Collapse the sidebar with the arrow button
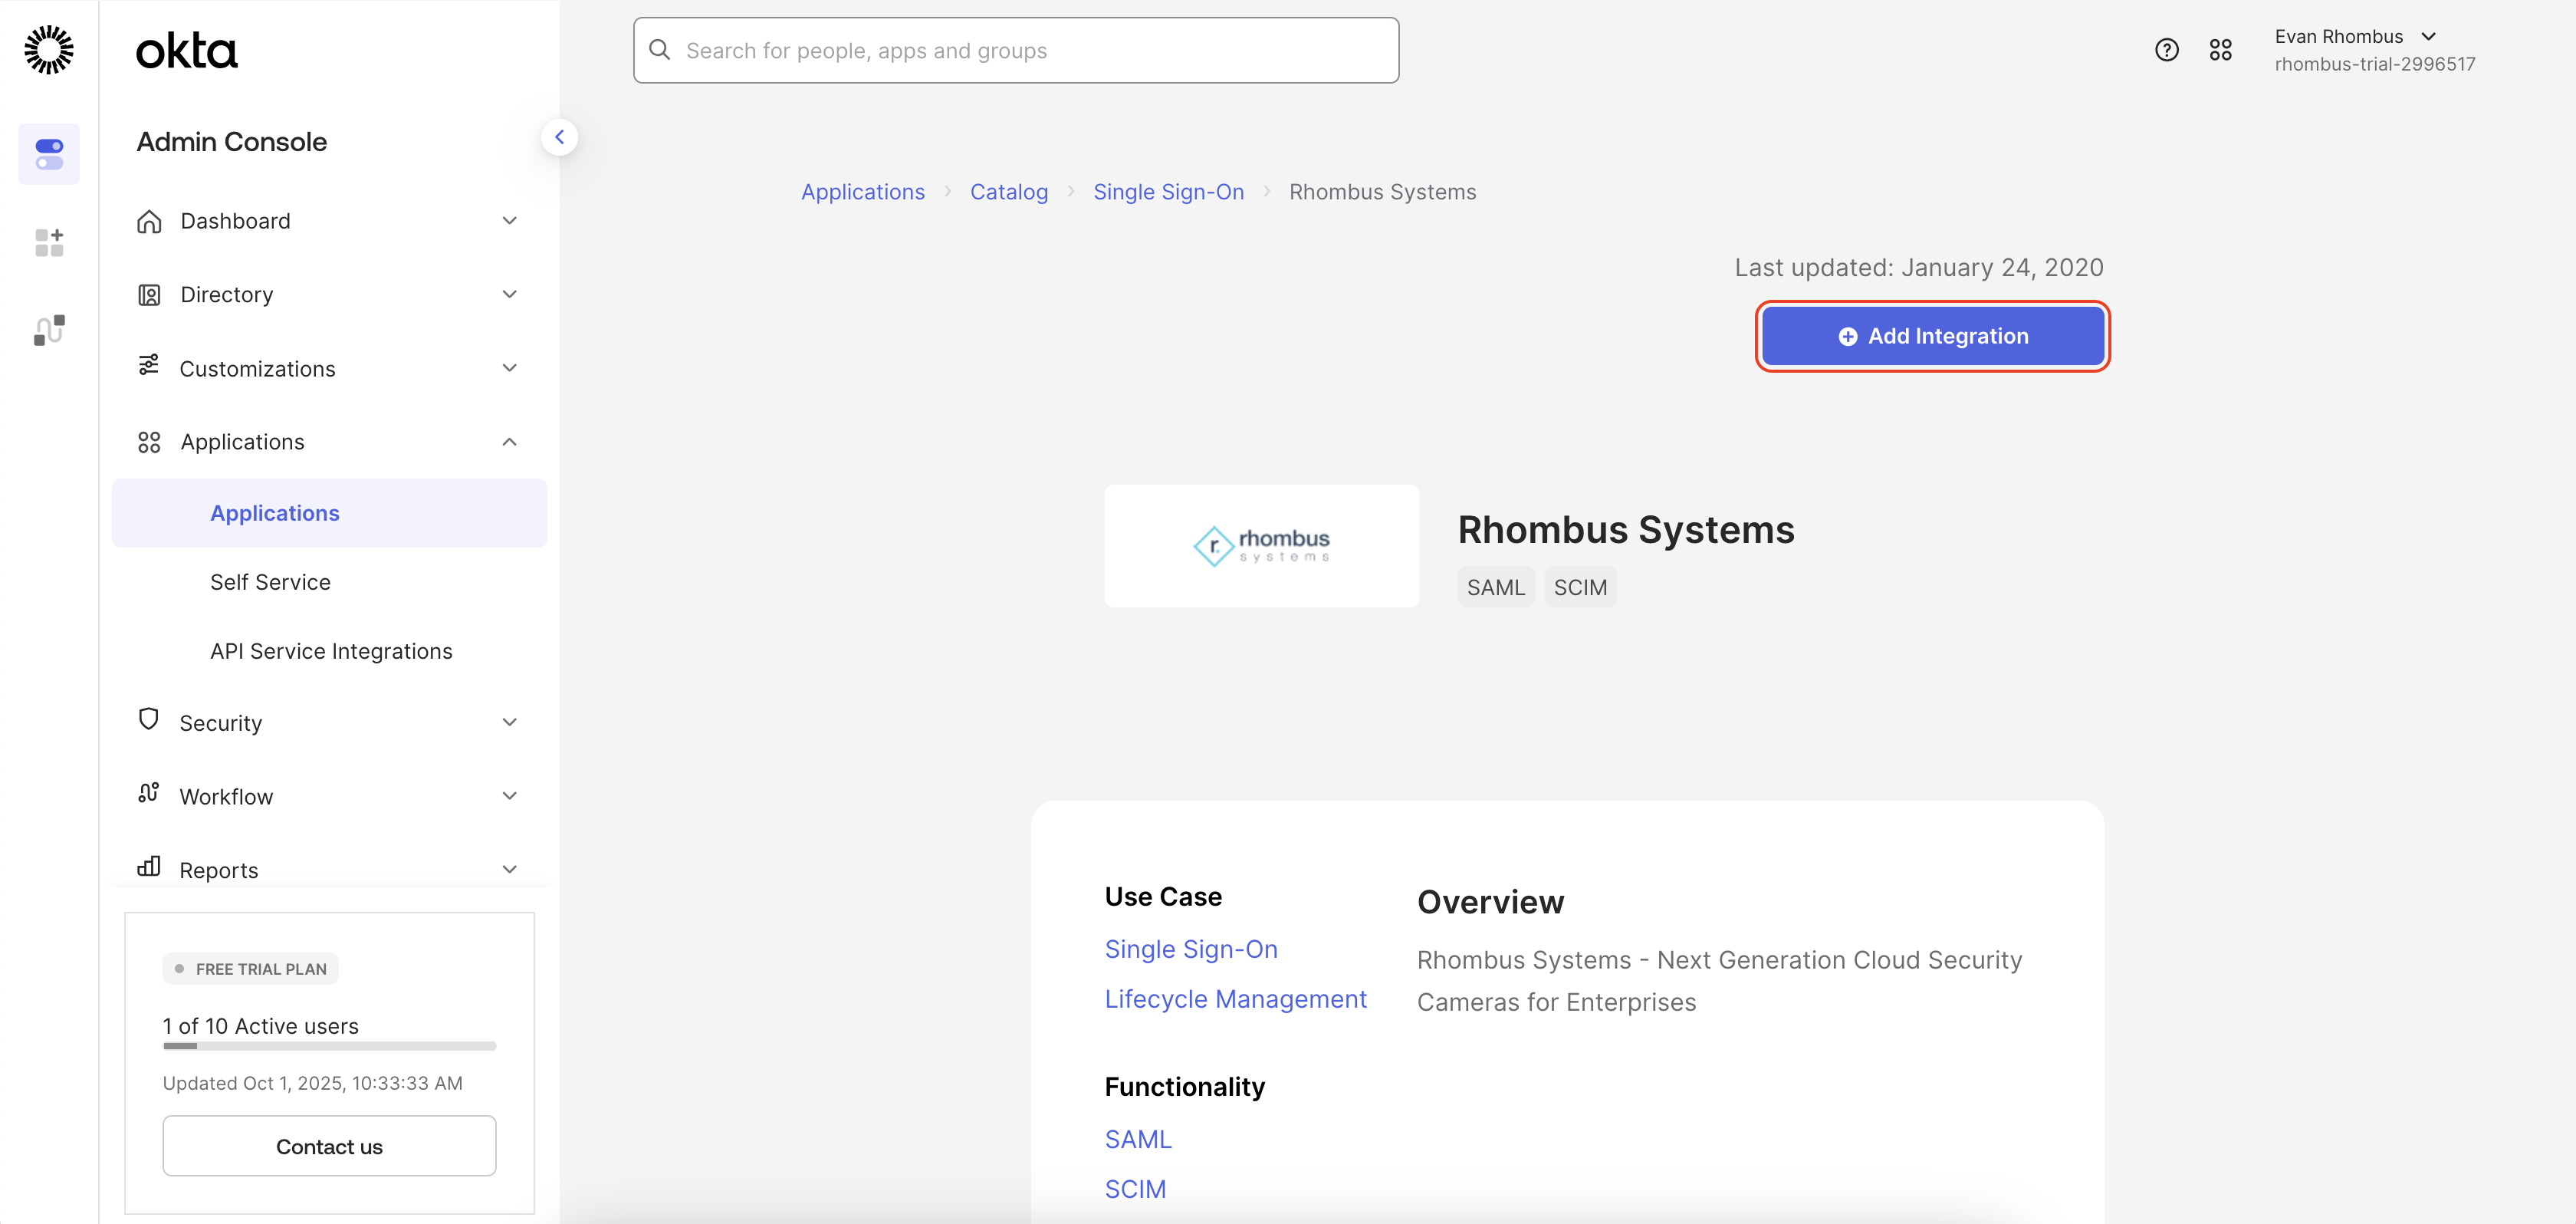The width and height of the screenshot is (2576, 1224). [560, 137]
